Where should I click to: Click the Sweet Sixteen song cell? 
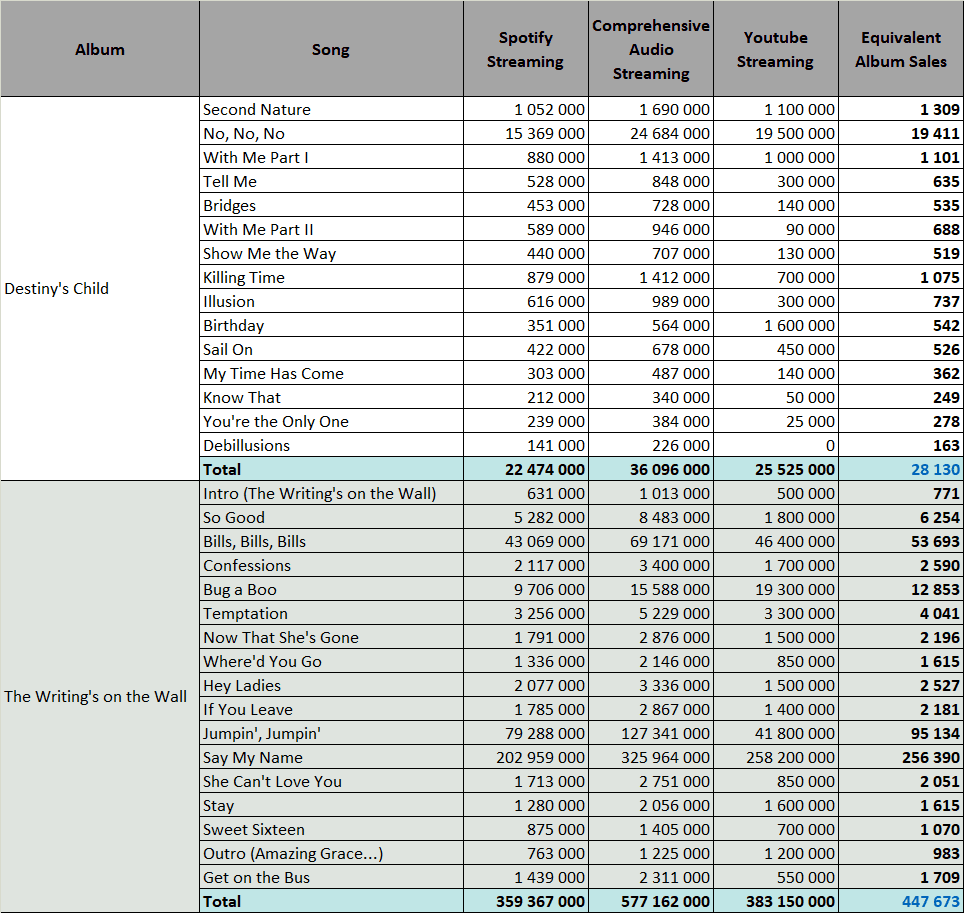tap(331, 828)
